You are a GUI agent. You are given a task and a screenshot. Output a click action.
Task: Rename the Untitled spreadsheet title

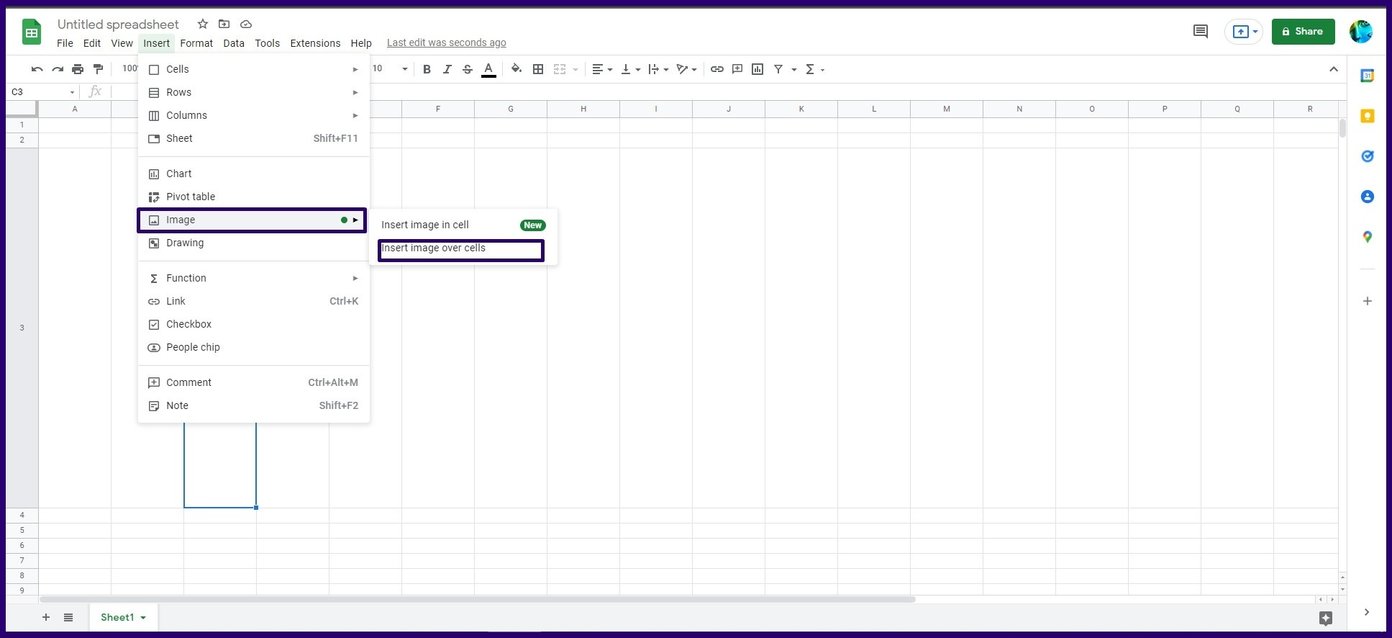(118, 24)
